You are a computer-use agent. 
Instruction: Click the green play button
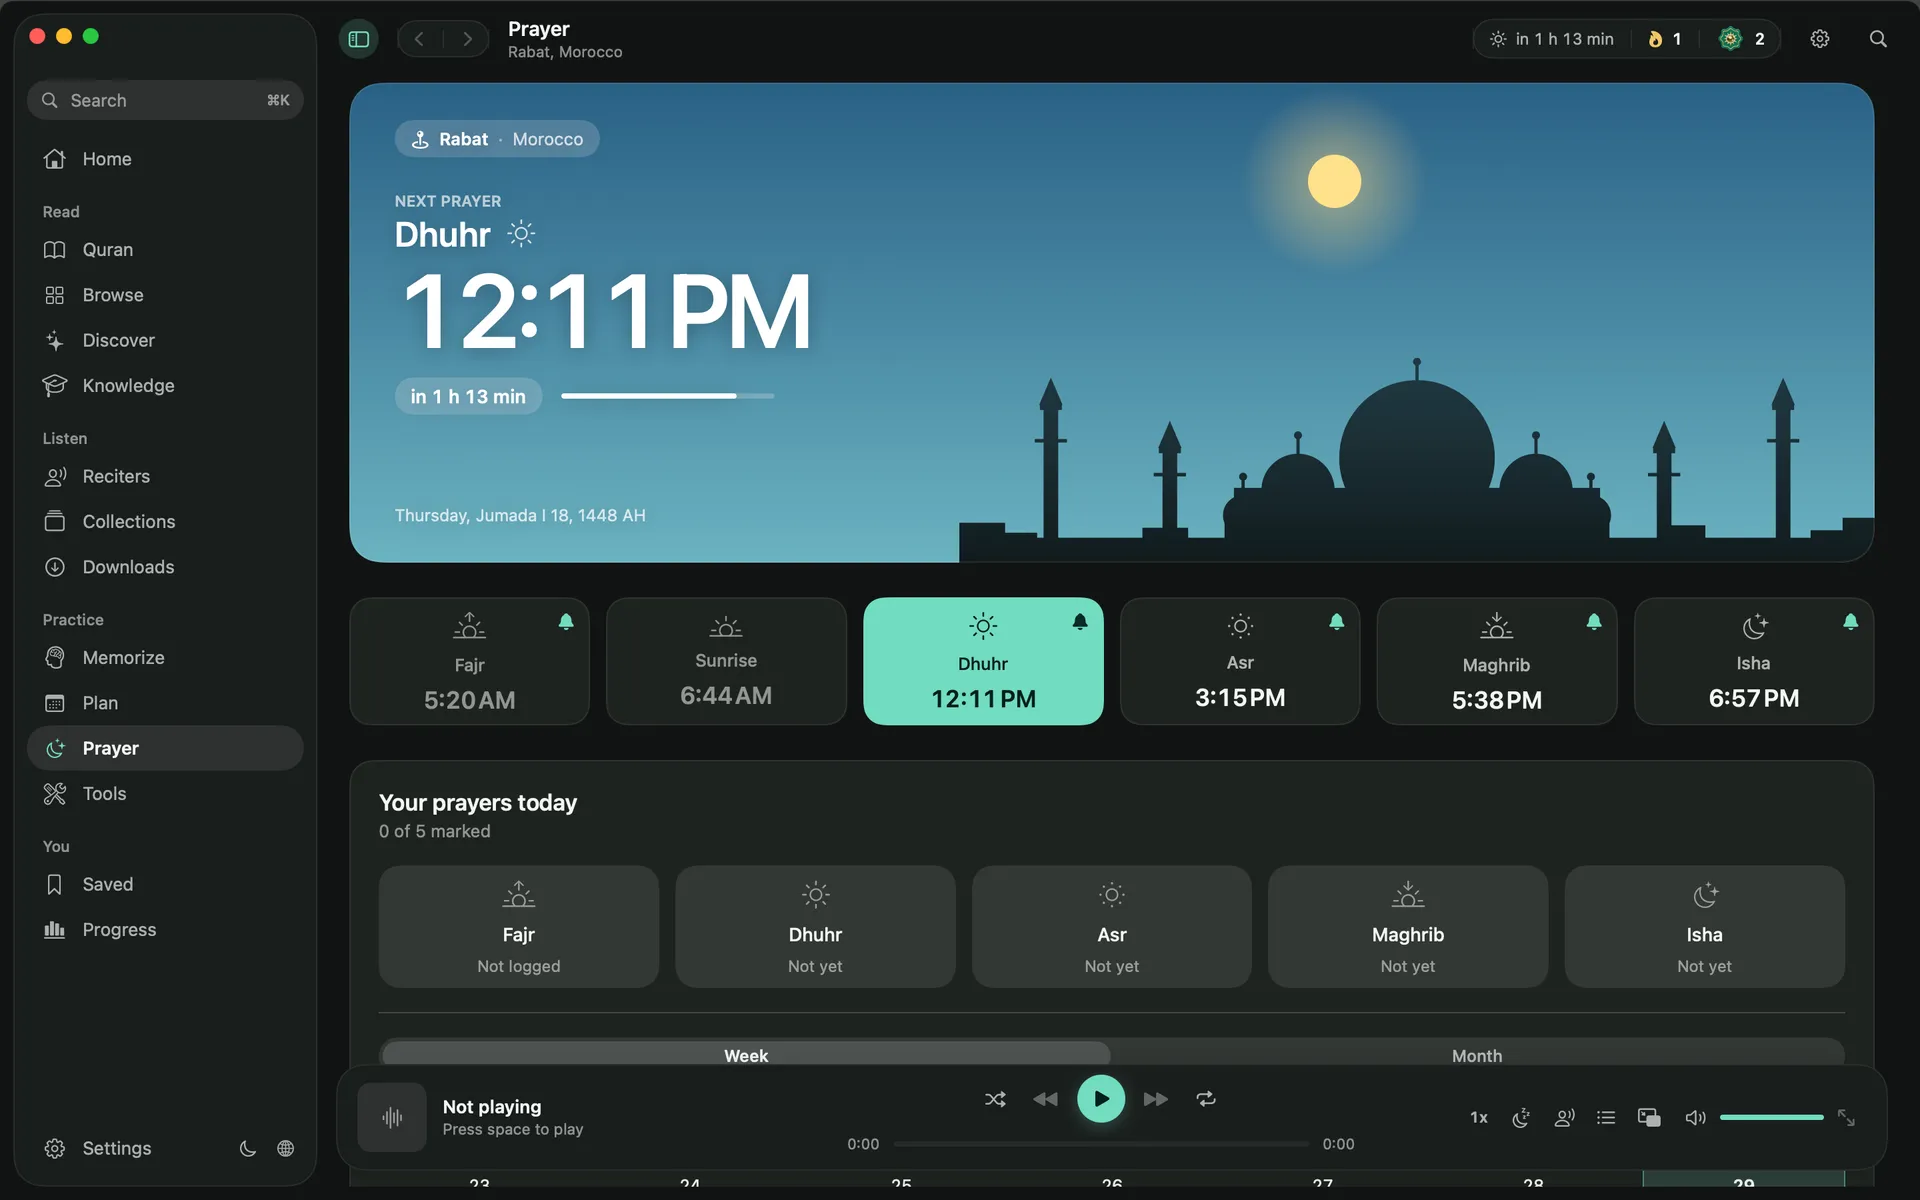(1101, 1099)
